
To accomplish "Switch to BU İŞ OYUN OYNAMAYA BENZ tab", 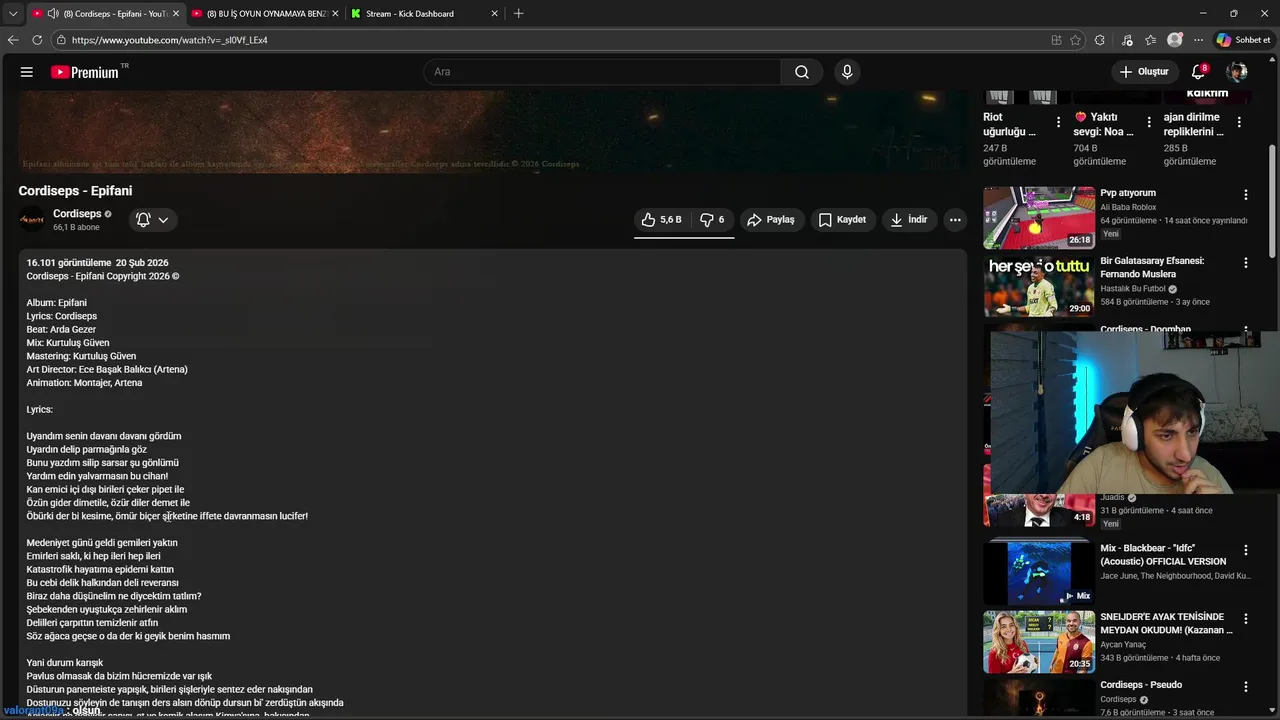I will click(x=265, y=14).
